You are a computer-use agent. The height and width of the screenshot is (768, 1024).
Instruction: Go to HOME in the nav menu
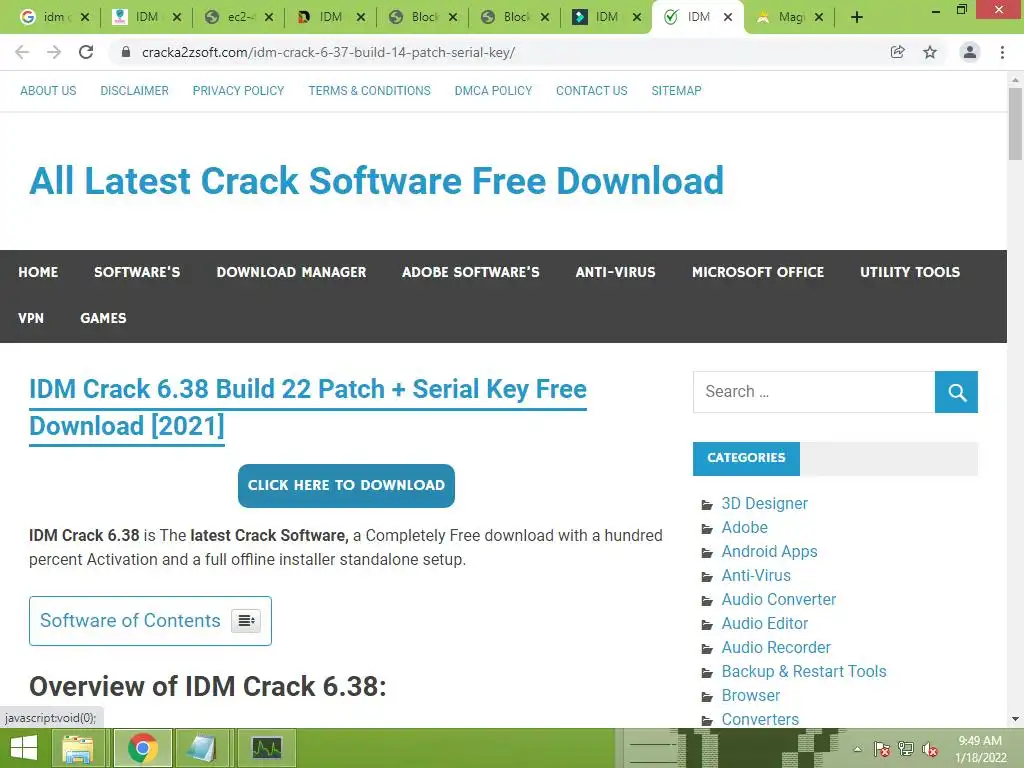coord(39,272)
